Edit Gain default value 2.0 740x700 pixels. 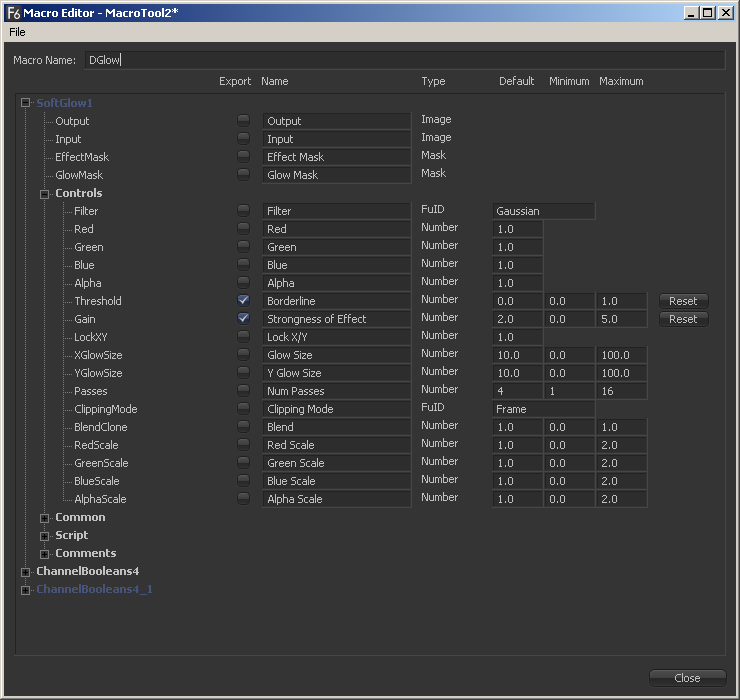[x=517, y=319]
